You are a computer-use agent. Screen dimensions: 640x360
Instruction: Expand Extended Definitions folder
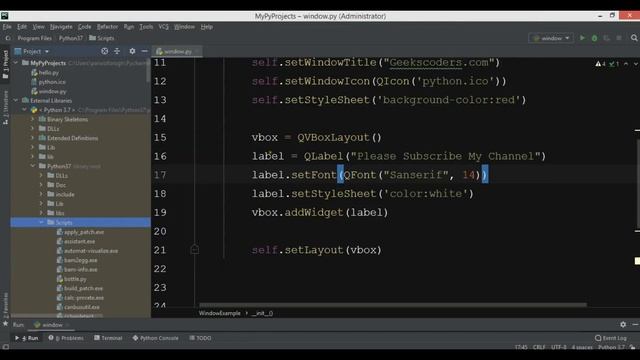33,138
